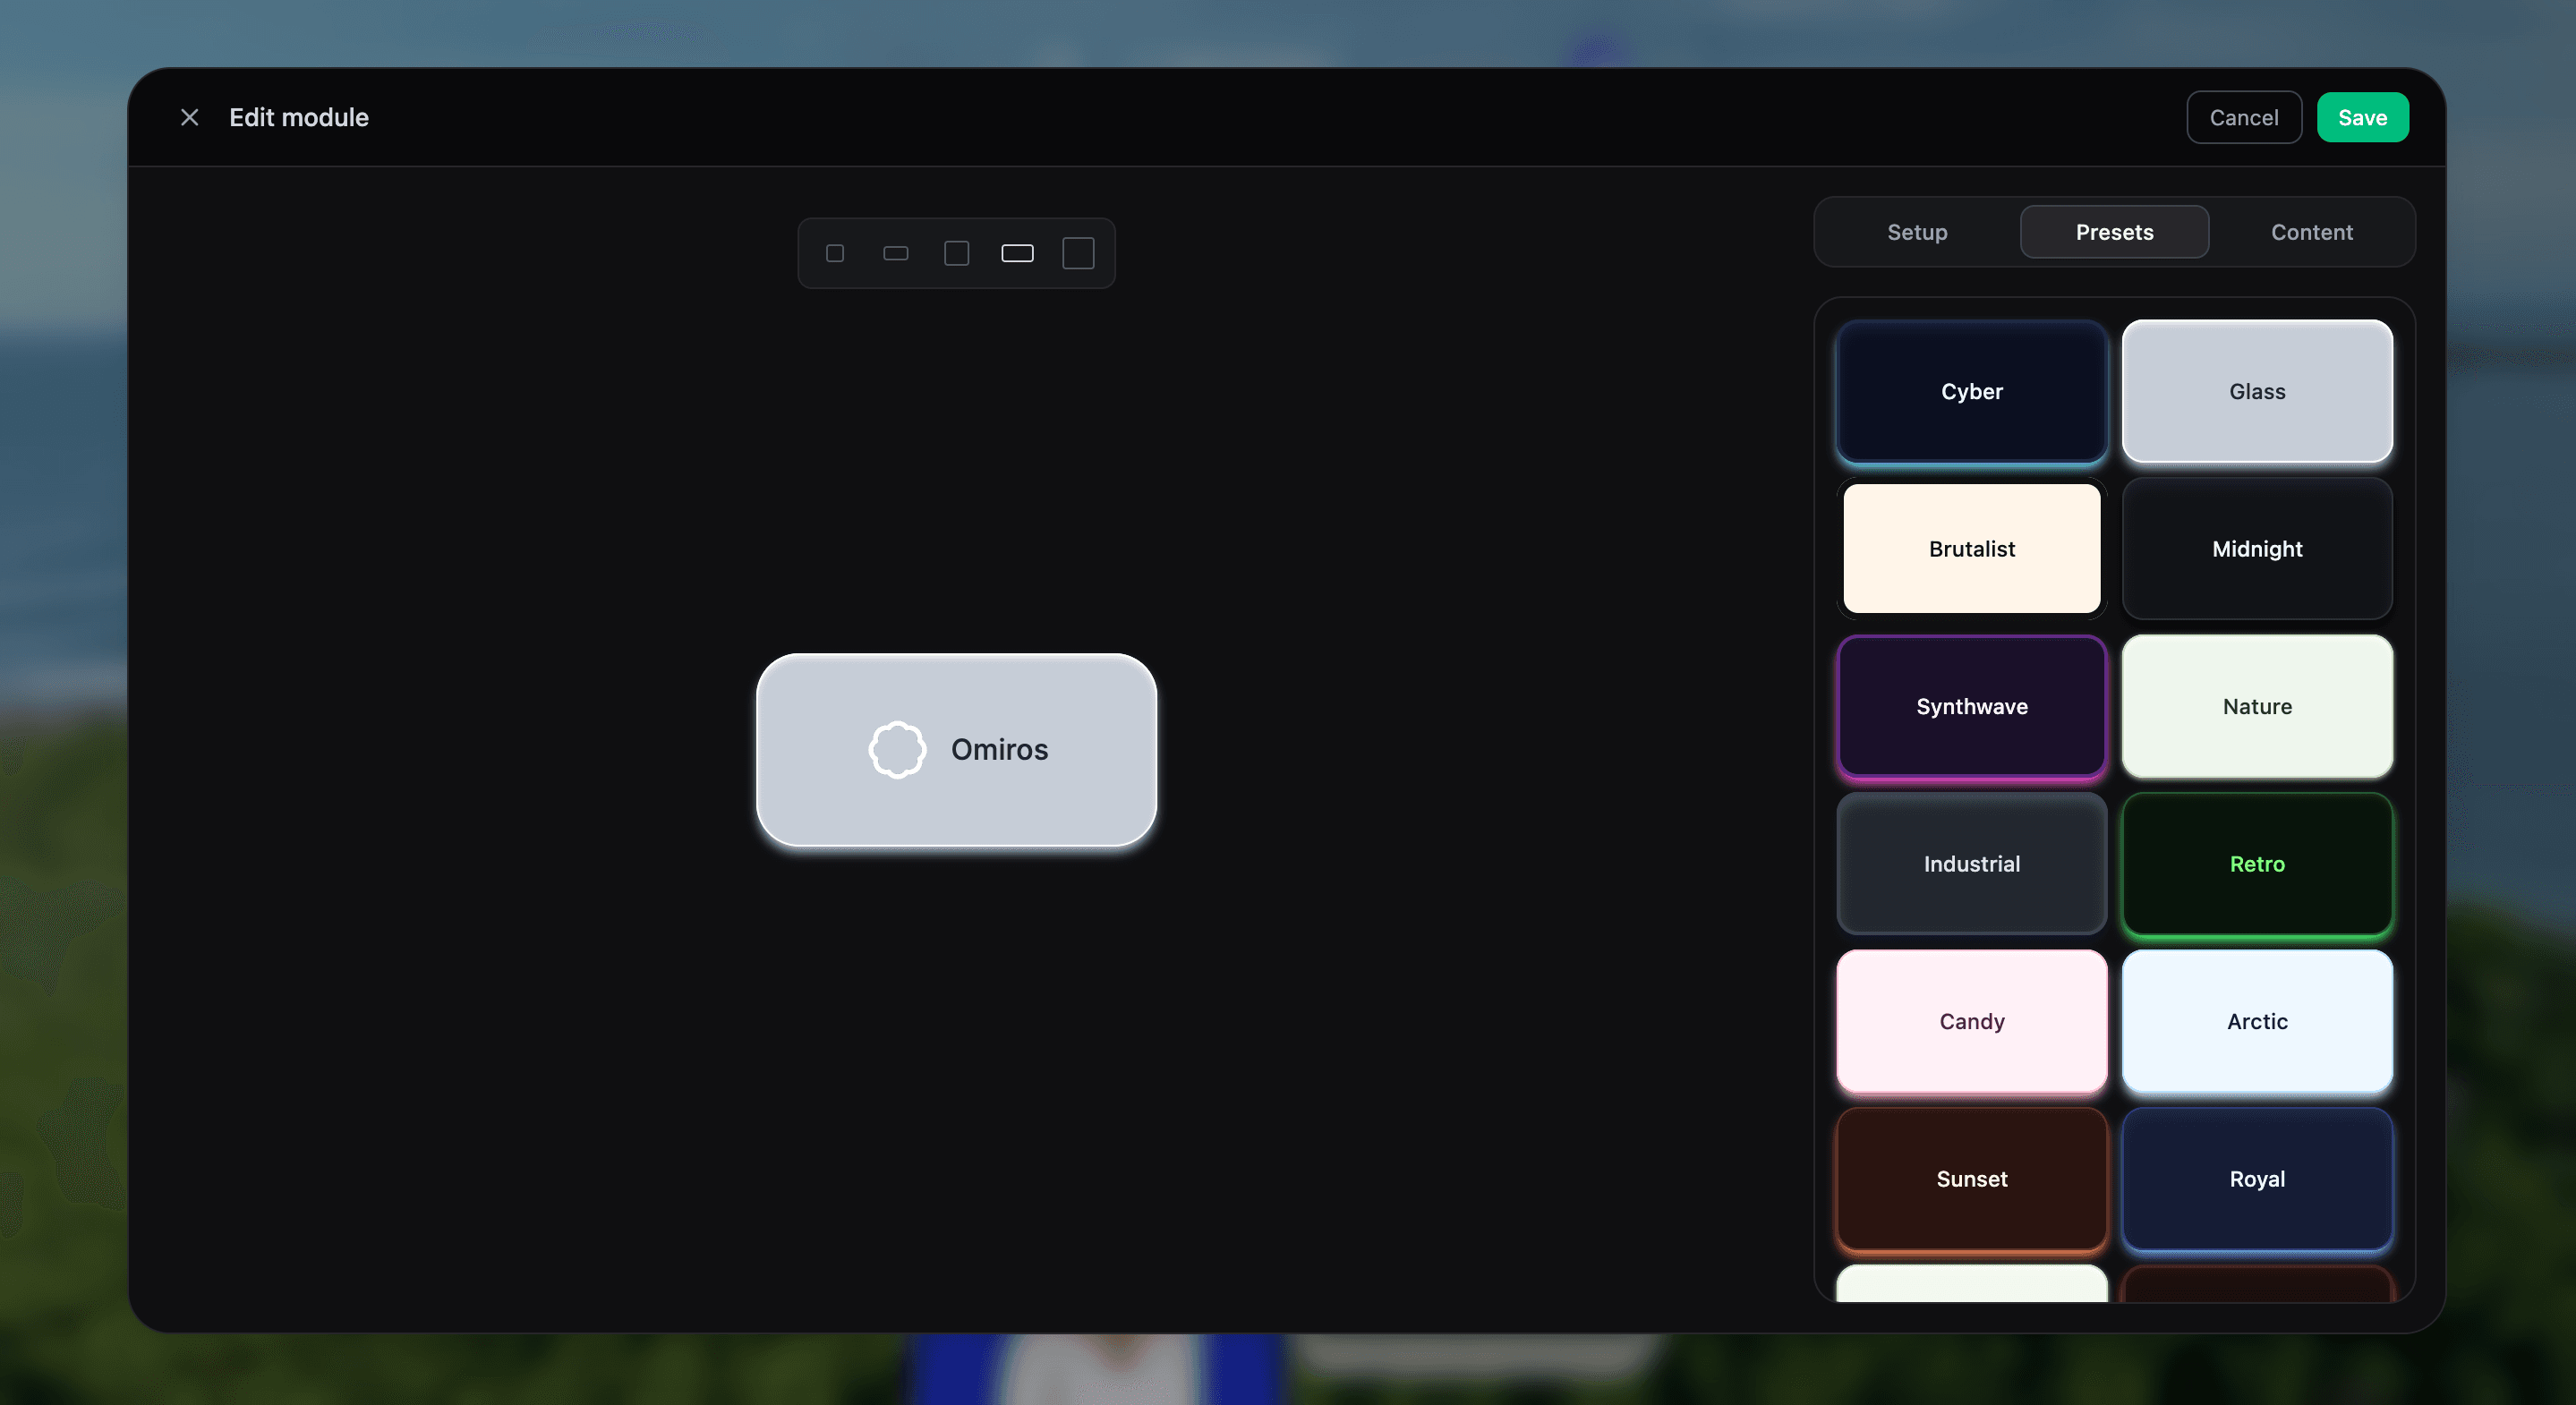2576x1405 pixels.
Task: Choose the largest square size icon
Action: pyautogui.click(x=1078, y=253)
